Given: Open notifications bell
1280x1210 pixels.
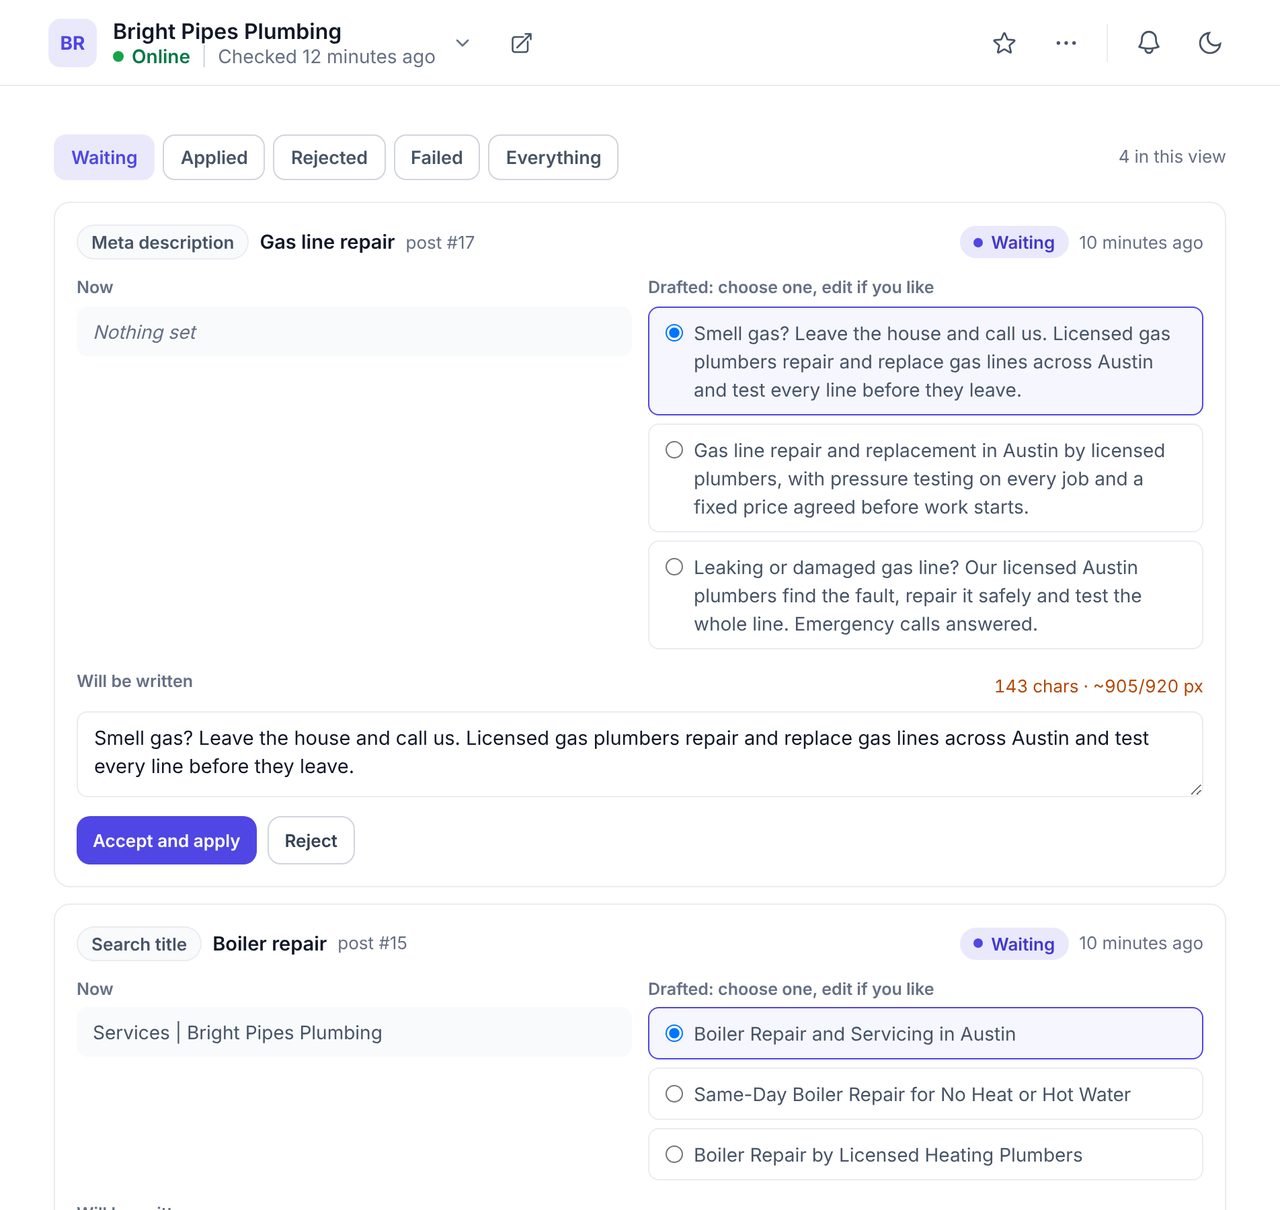Looking at the screenshot, I should click(x=1149, y=43).
